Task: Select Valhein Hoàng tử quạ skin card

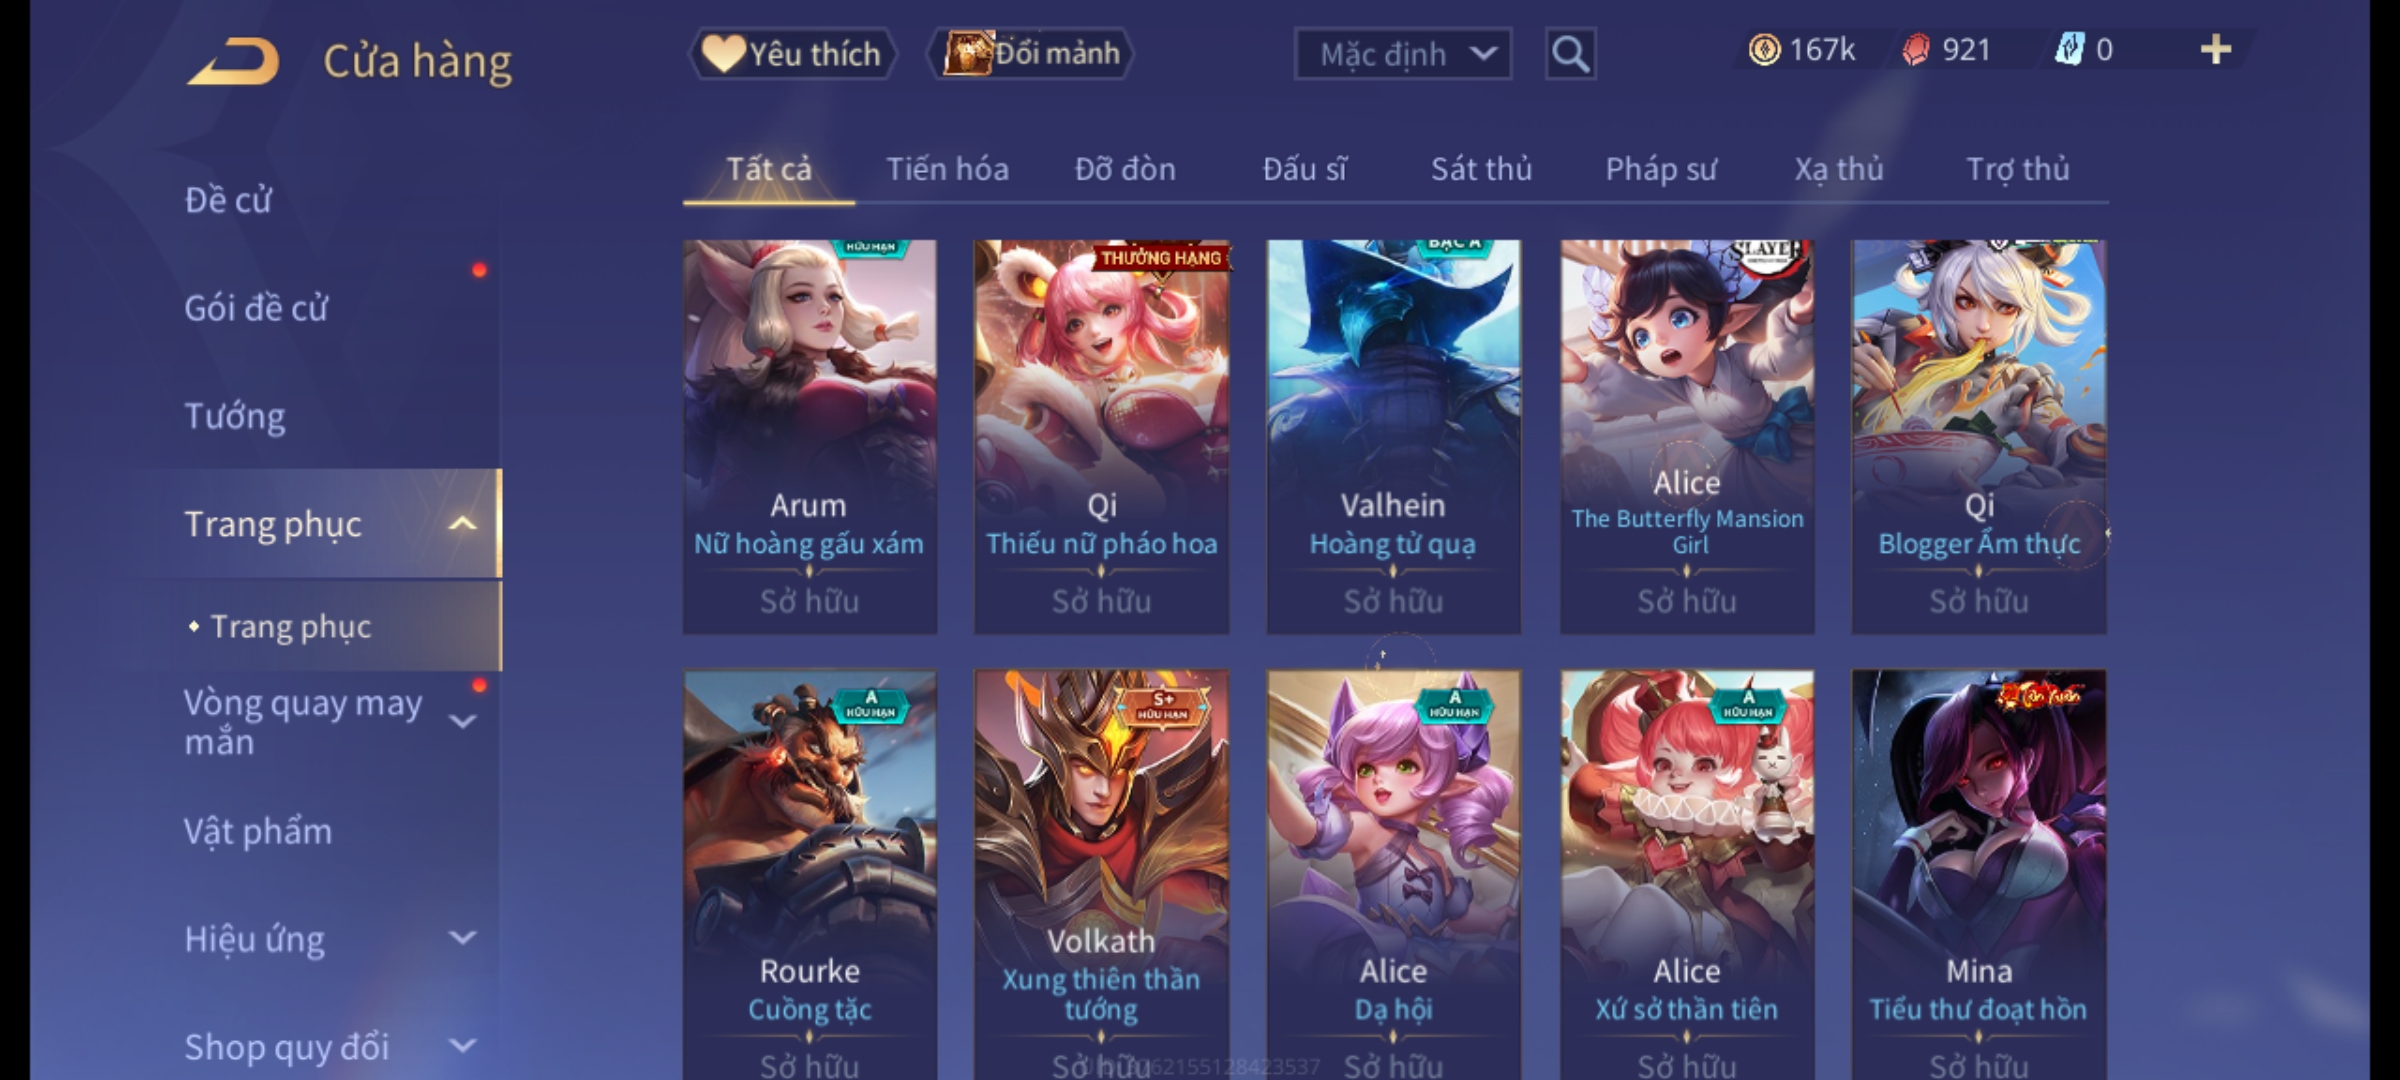Action: [x=1393, y=437]
